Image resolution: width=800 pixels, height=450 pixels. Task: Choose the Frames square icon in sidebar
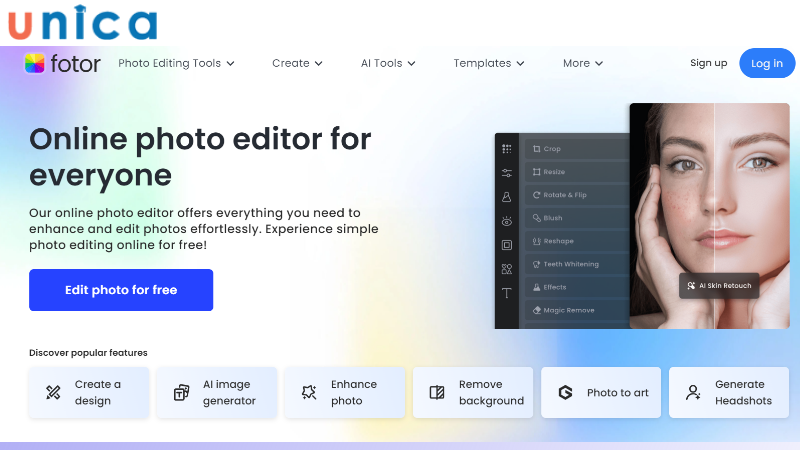[507, 245]
